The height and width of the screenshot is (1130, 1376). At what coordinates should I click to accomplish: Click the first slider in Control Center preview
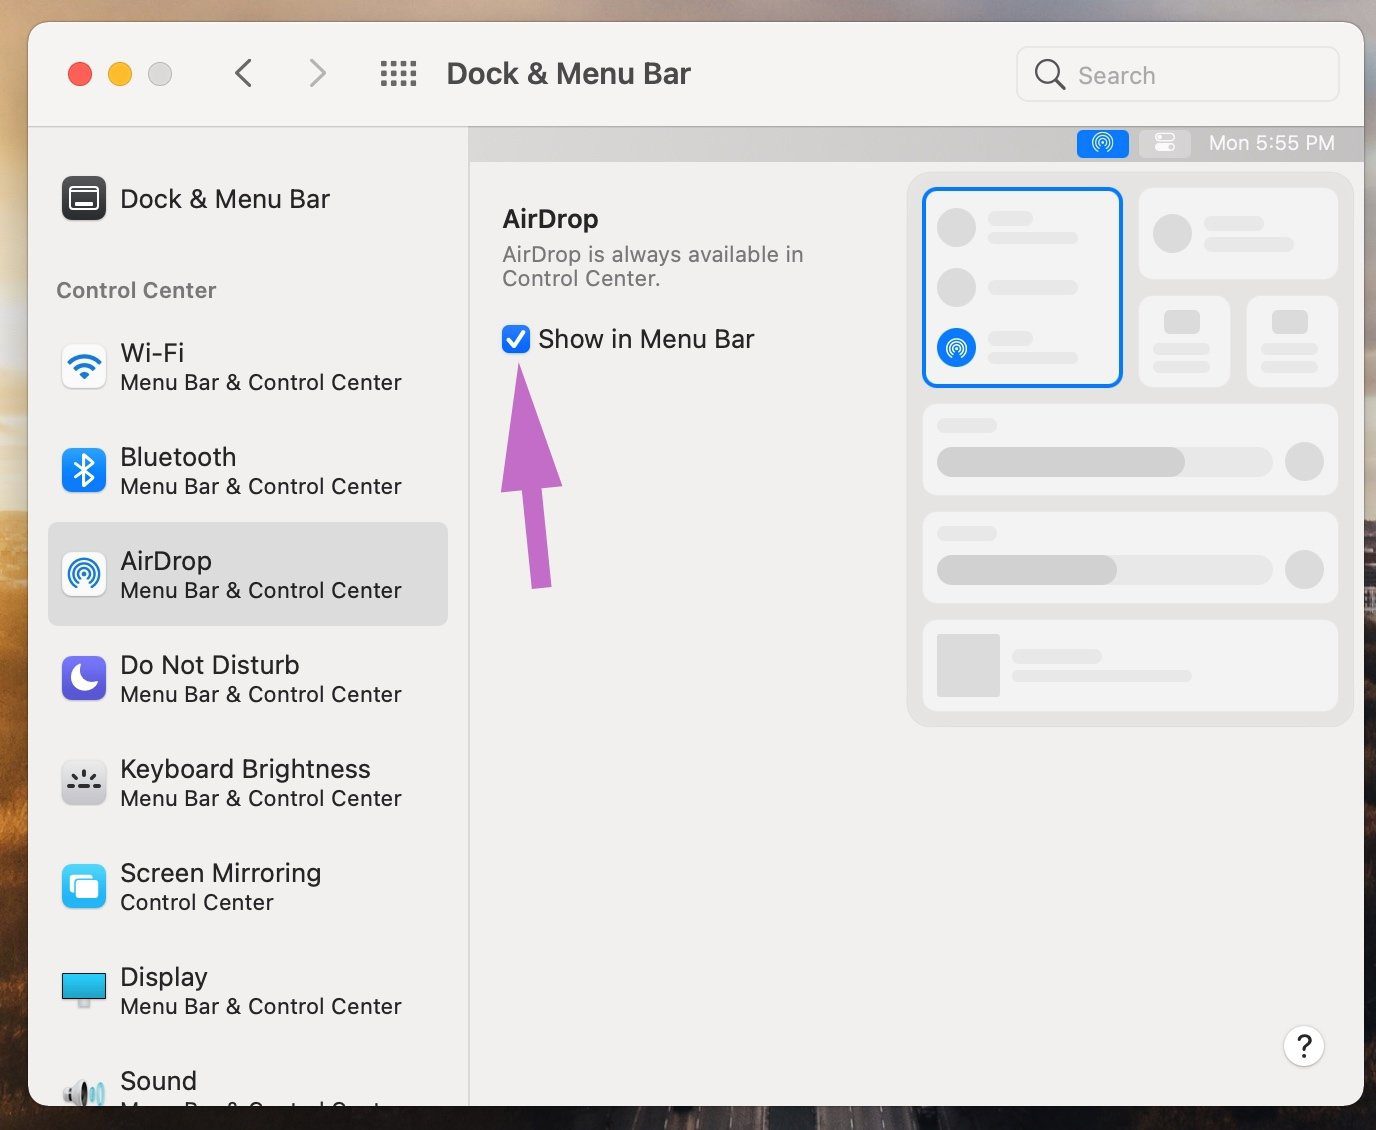coord(1104,462)
